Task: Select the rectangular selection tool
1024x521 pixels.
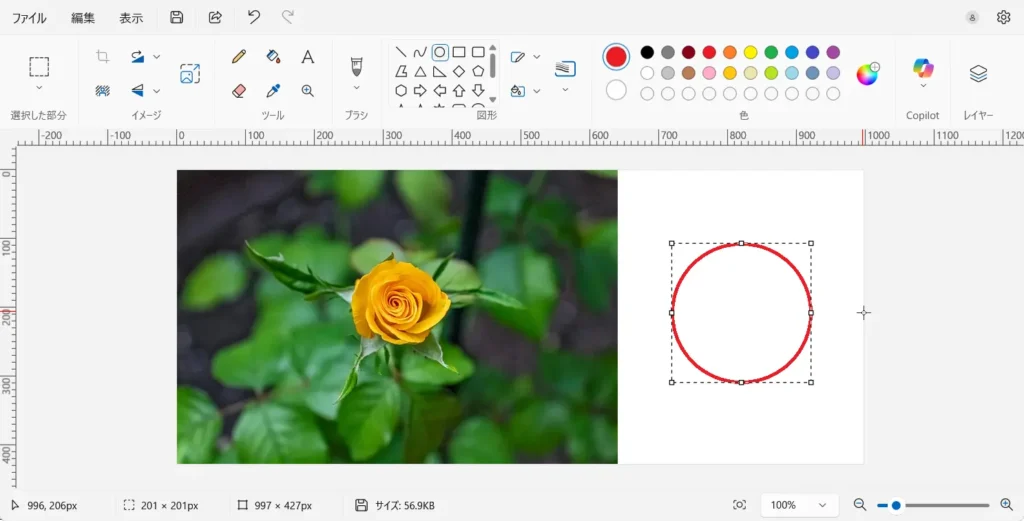Action: [x=39, y=67]
